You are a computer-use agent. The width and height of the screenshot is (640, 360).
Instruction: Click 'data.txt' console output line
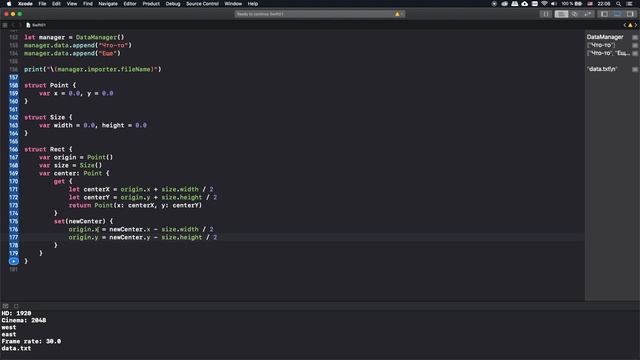[x=16, y=349]
